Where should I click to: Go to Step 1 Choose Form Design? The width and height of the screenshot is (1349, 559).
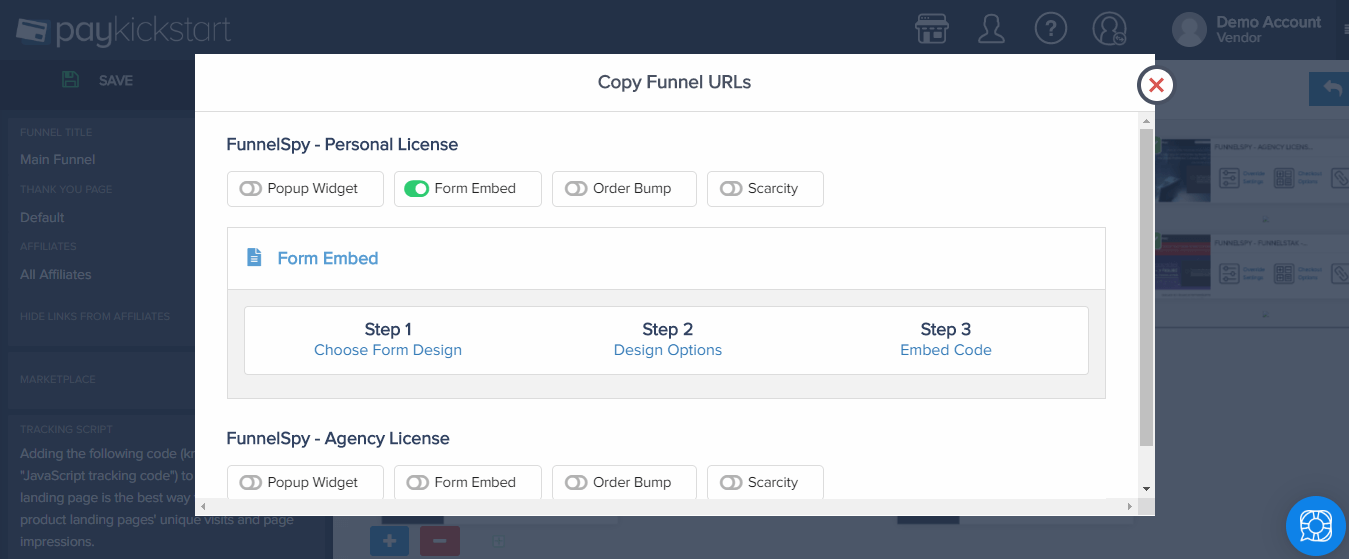[388, 340]
